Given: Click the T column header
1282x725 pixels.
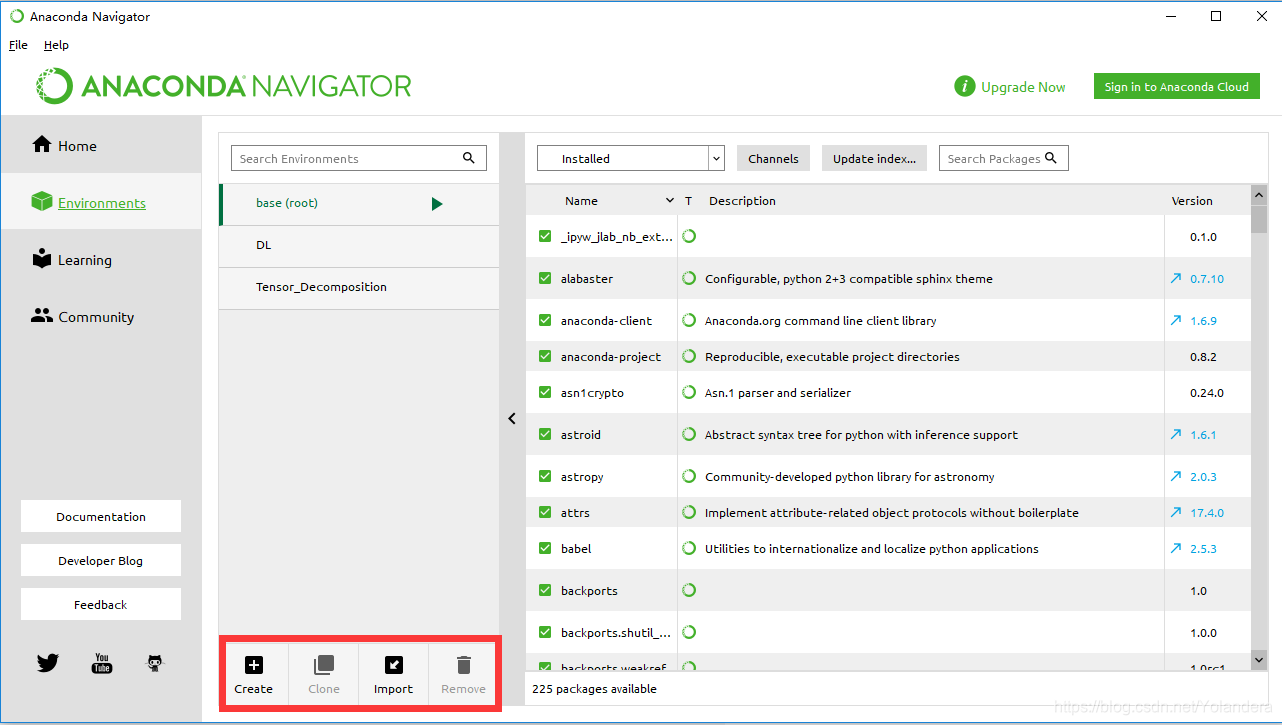Looking at the screenshot, I should pos(688,201).
